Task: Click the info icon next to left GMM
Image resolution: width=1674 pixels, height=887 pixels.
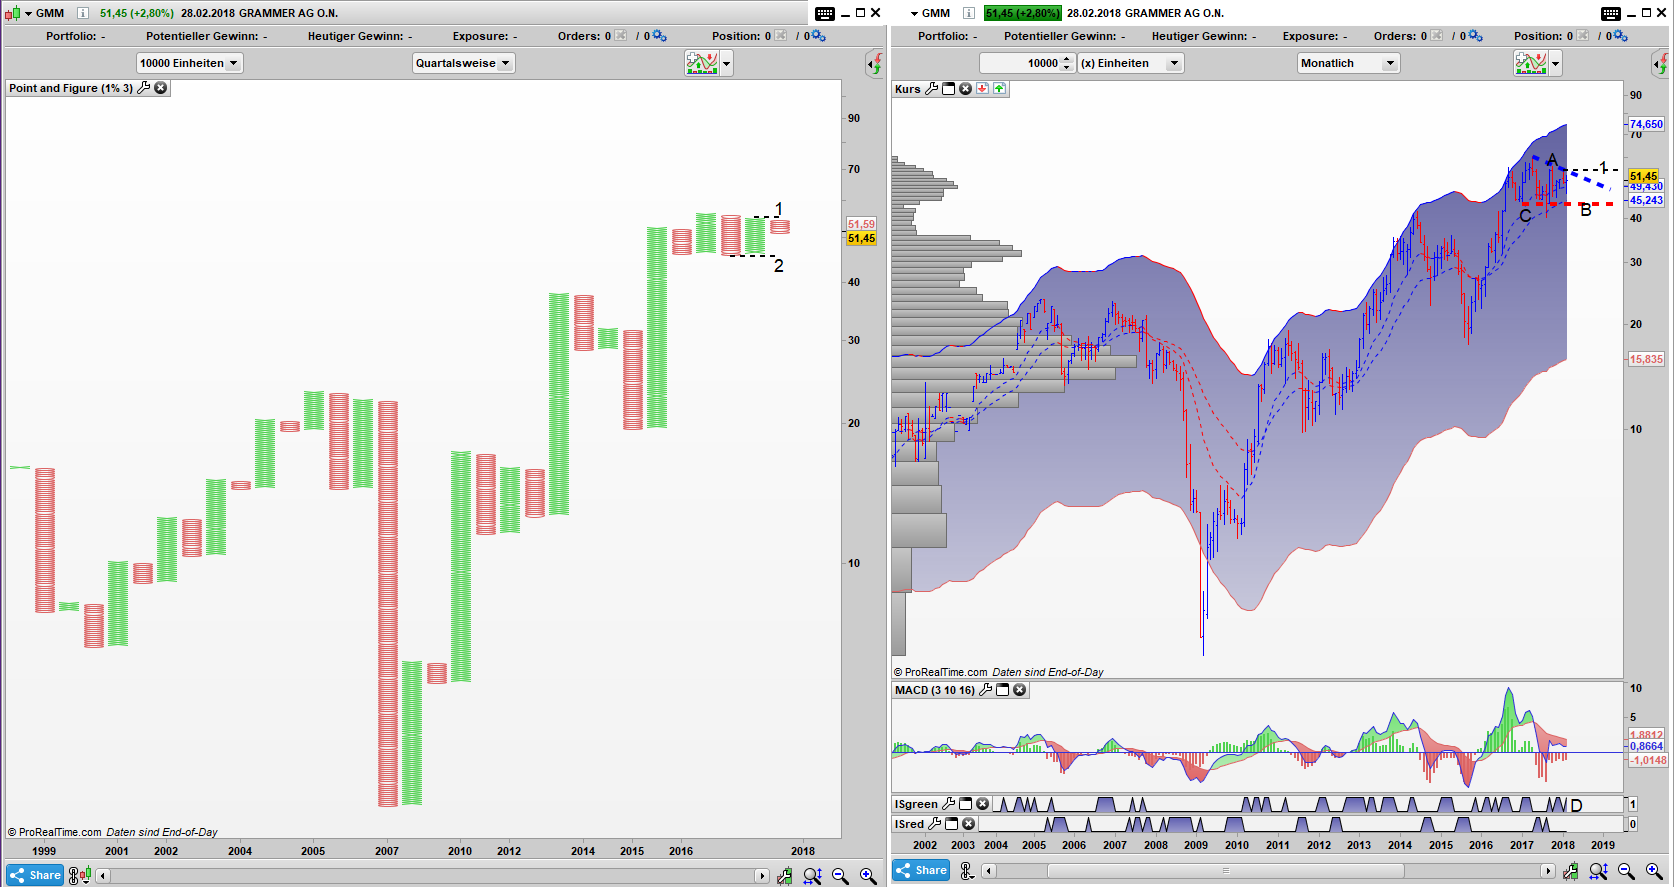Action: (x=83, y=13)
